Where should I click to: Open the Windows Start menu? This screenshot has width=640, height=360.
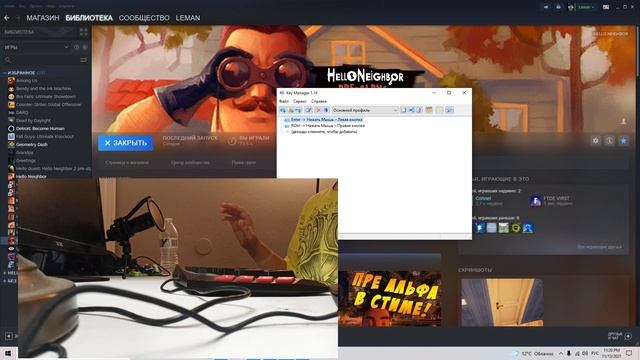[7, 353]
